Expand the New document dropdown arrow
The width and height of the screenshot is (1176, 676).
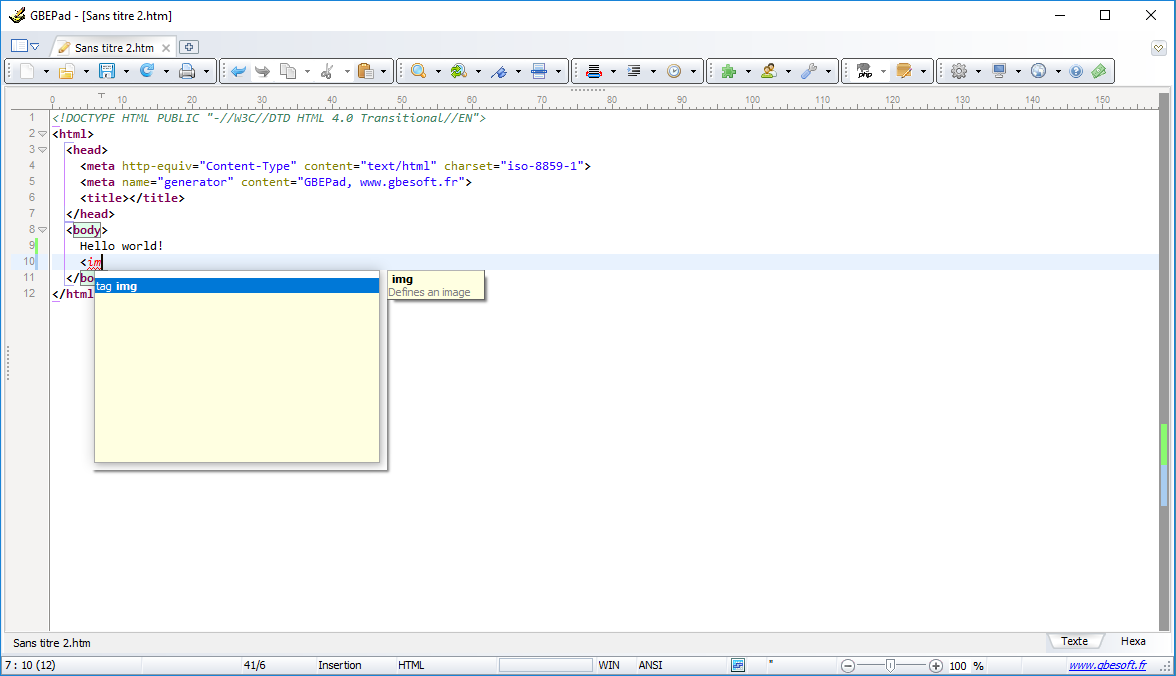coord(46,72)
